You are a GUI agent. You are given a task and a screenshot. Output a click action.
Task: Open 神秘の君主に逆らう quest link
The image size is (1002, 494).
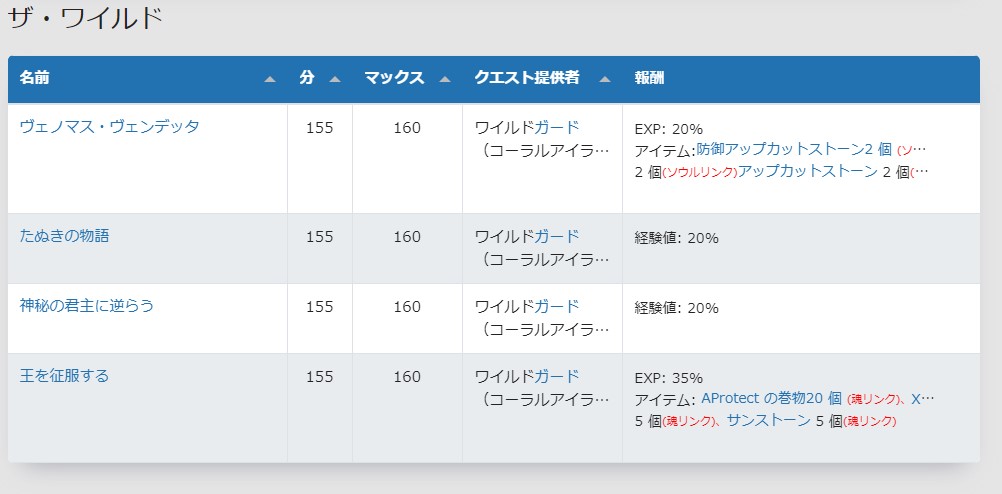point(87,305)
